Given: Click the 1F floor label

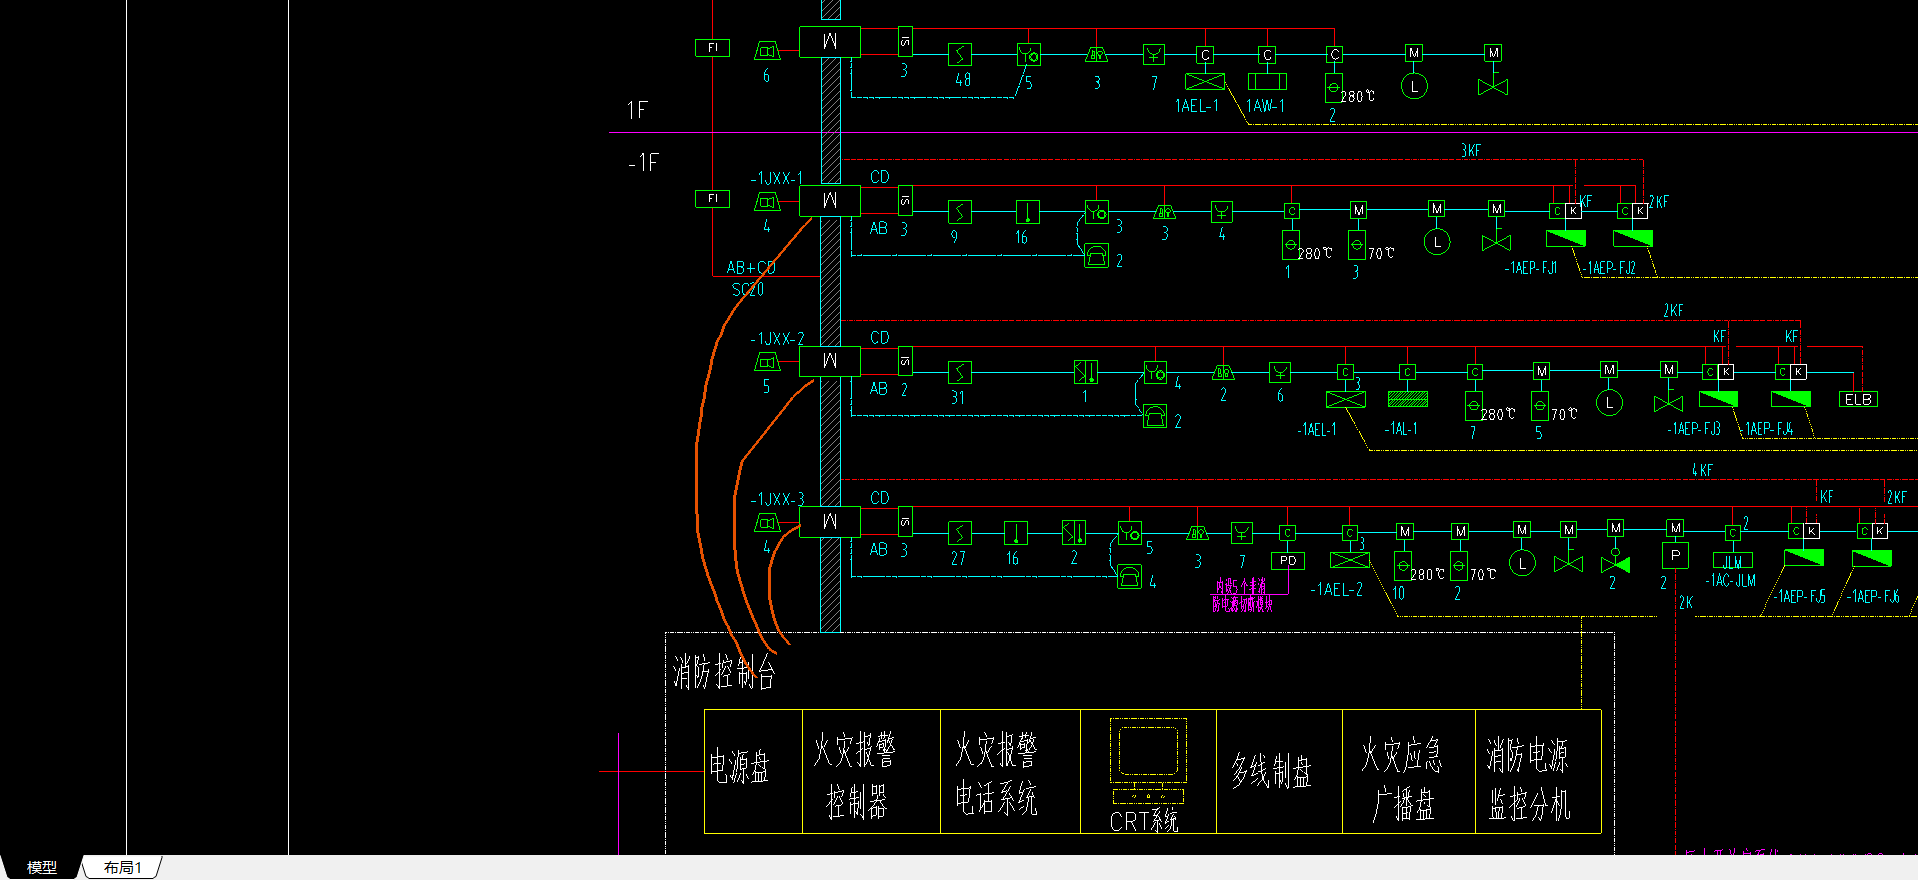Looking at the screenshot, I should click(637, 110).
